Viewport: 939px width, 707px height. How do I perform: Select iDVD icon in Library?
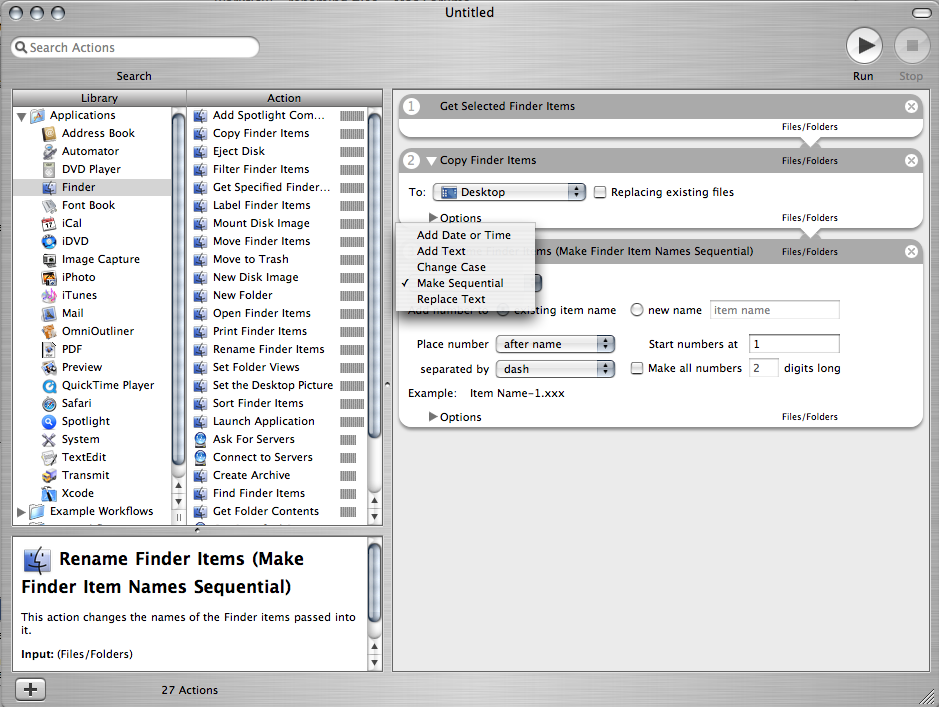tap(49, 241)
